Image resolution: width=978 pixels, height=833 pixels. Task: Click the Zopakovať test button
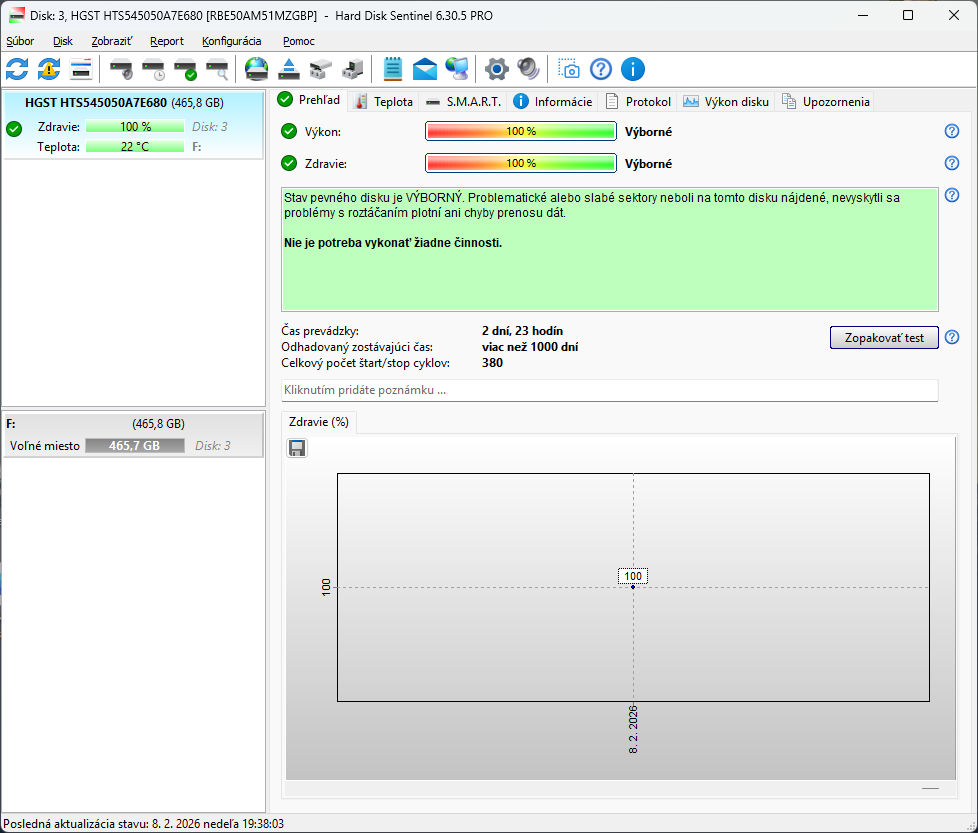coord(884,337)
